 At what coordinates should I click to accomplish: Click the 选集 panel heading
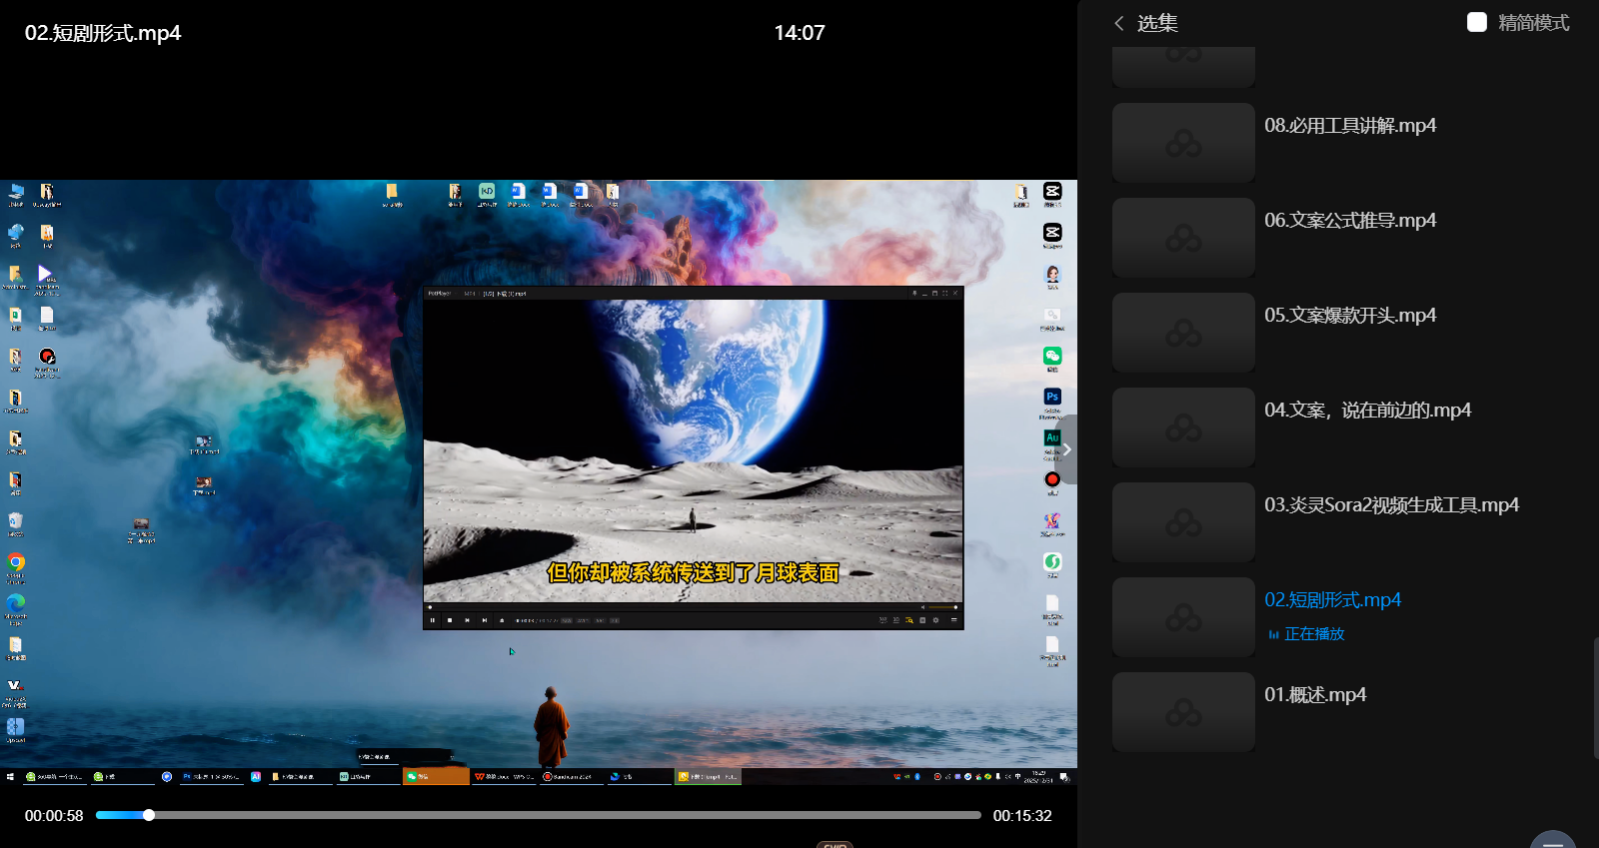coord(1157,23)
